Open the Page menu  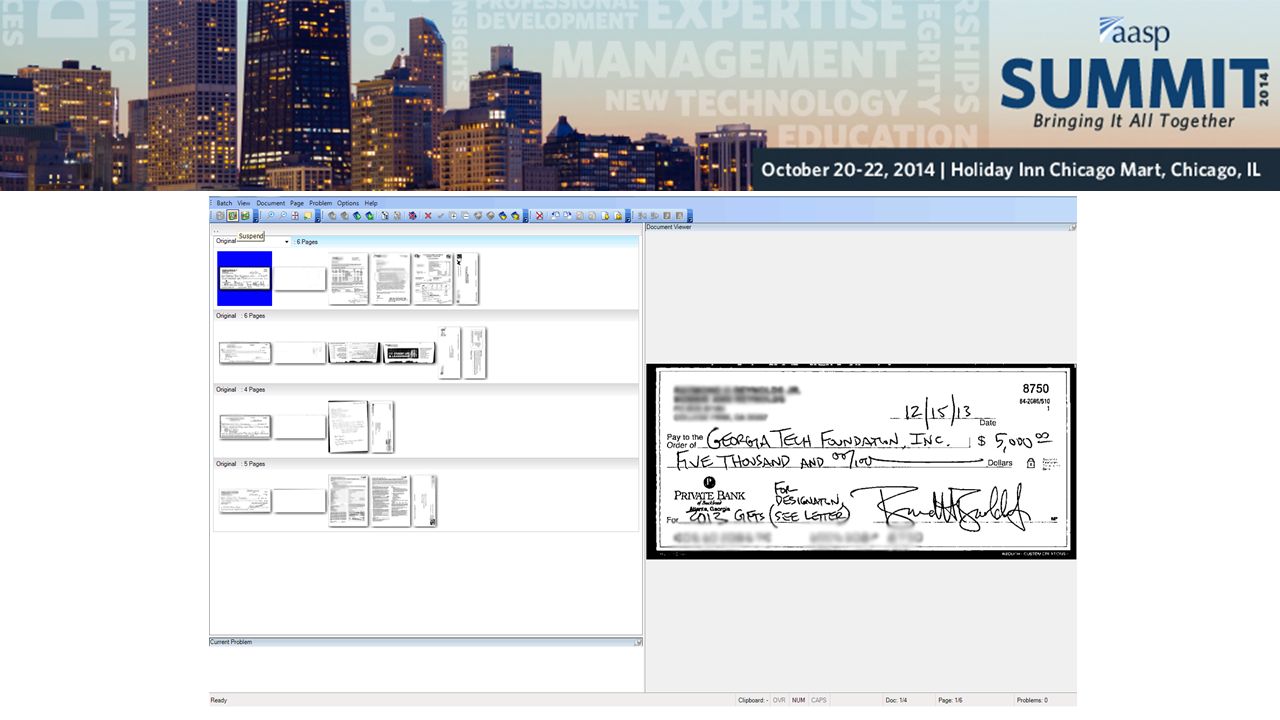297,203
